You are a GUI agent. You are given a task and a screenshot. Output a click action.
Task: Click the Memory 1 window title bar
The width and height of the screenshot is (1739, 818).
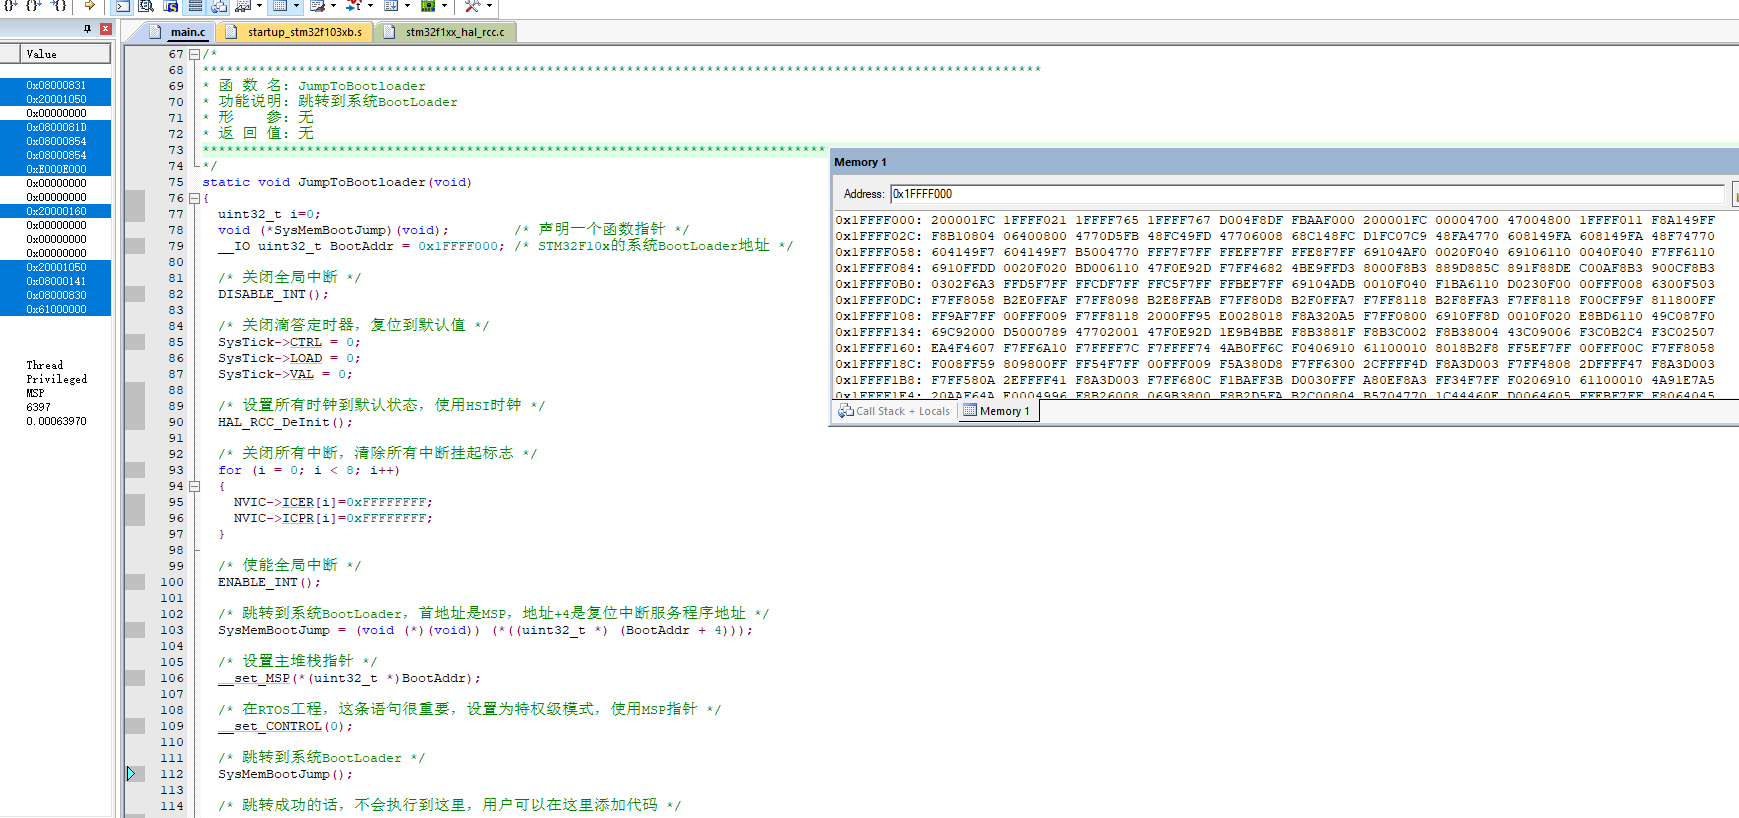tap(1284, 162)
